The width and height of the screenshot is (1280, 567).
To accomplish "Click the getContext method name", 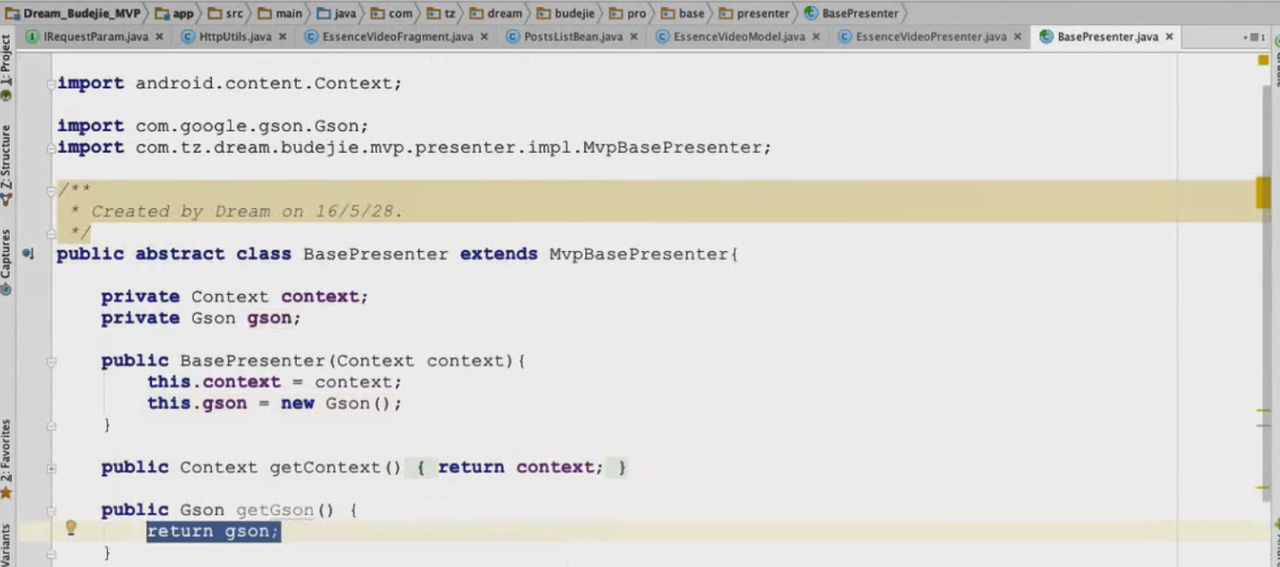I will [325, 467].
